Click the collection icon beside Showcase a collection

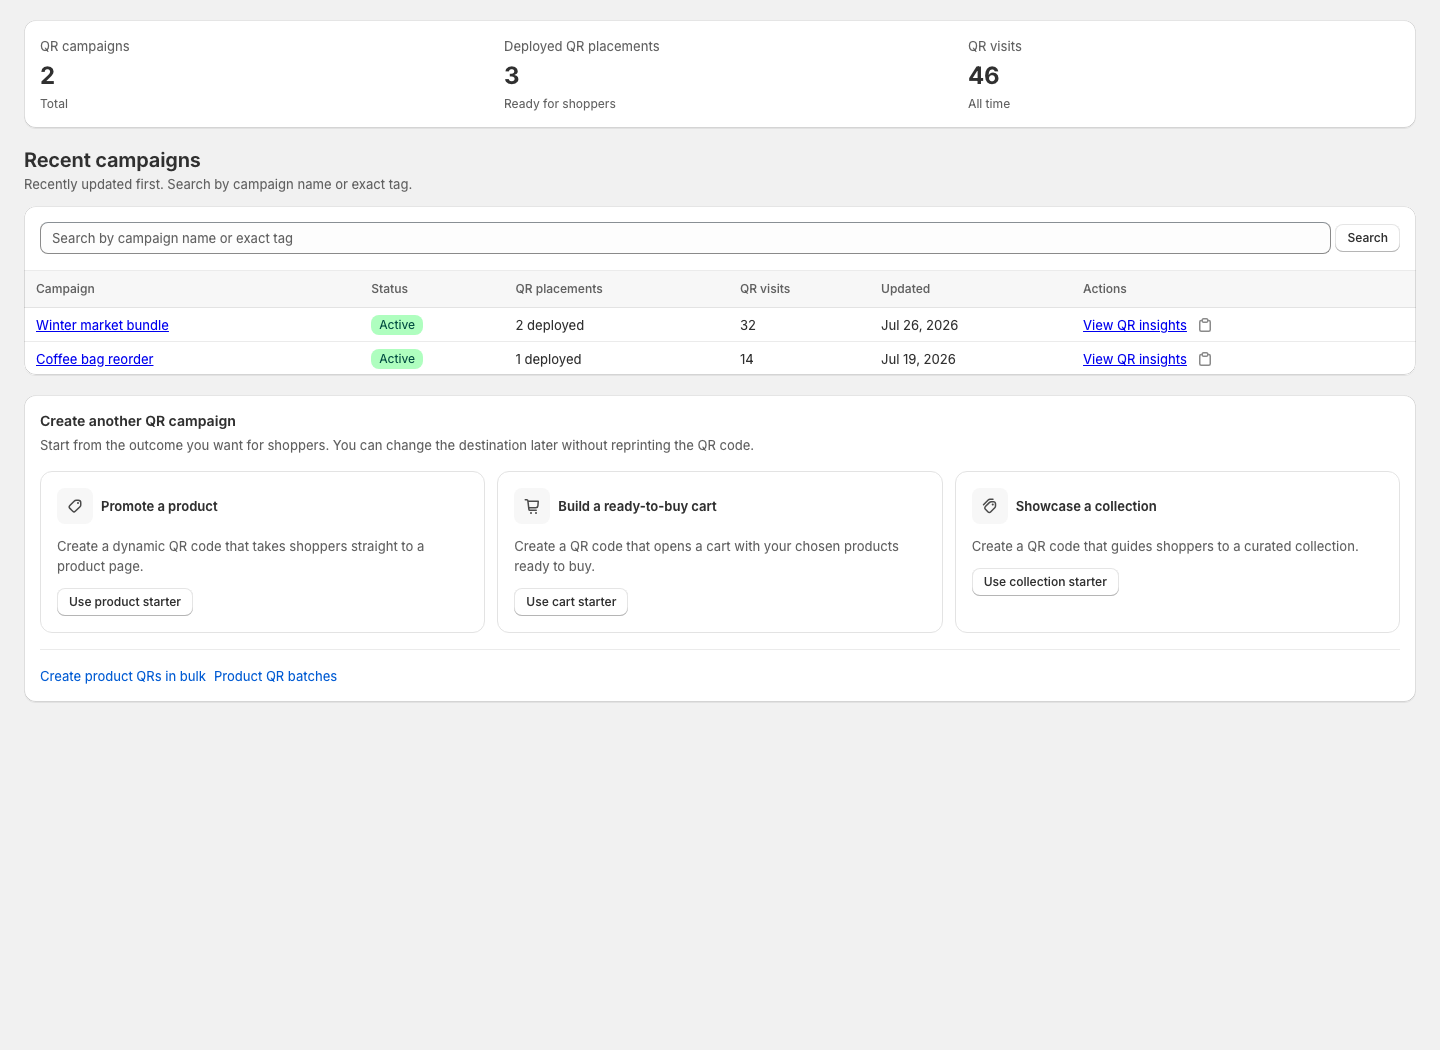coord(990,506)
